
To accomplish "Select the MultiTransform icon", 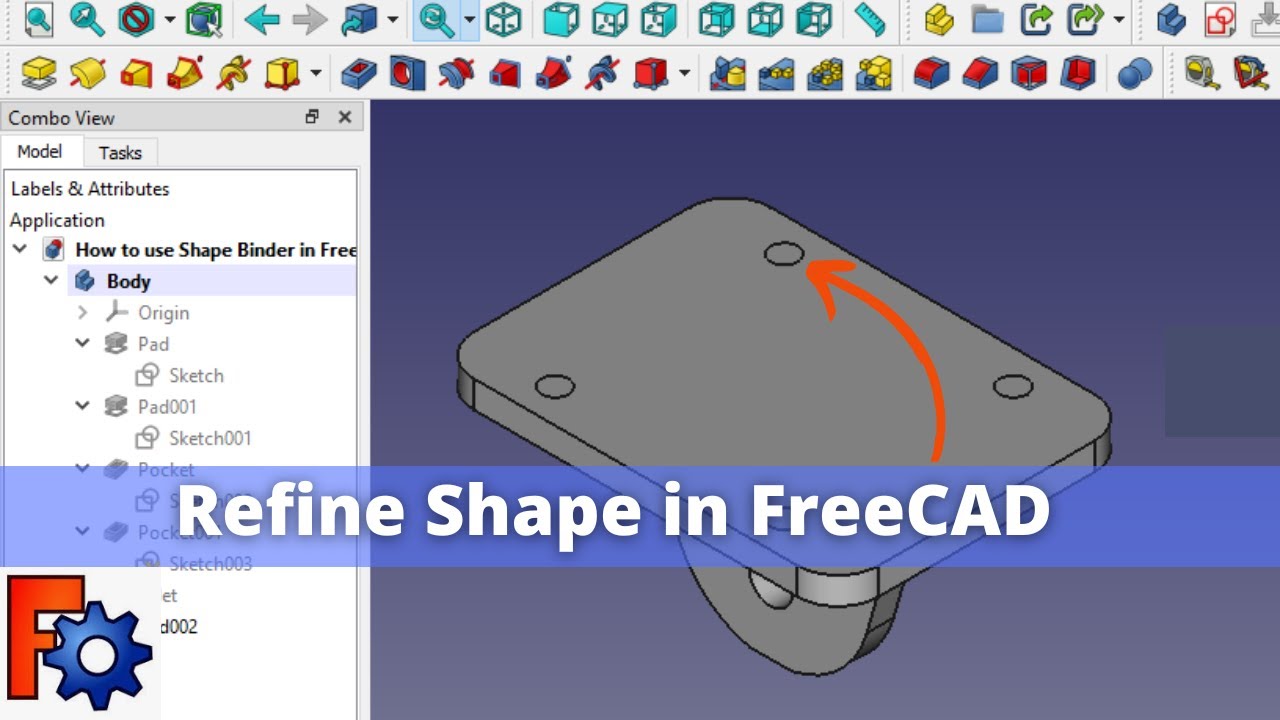I will 874,72.
